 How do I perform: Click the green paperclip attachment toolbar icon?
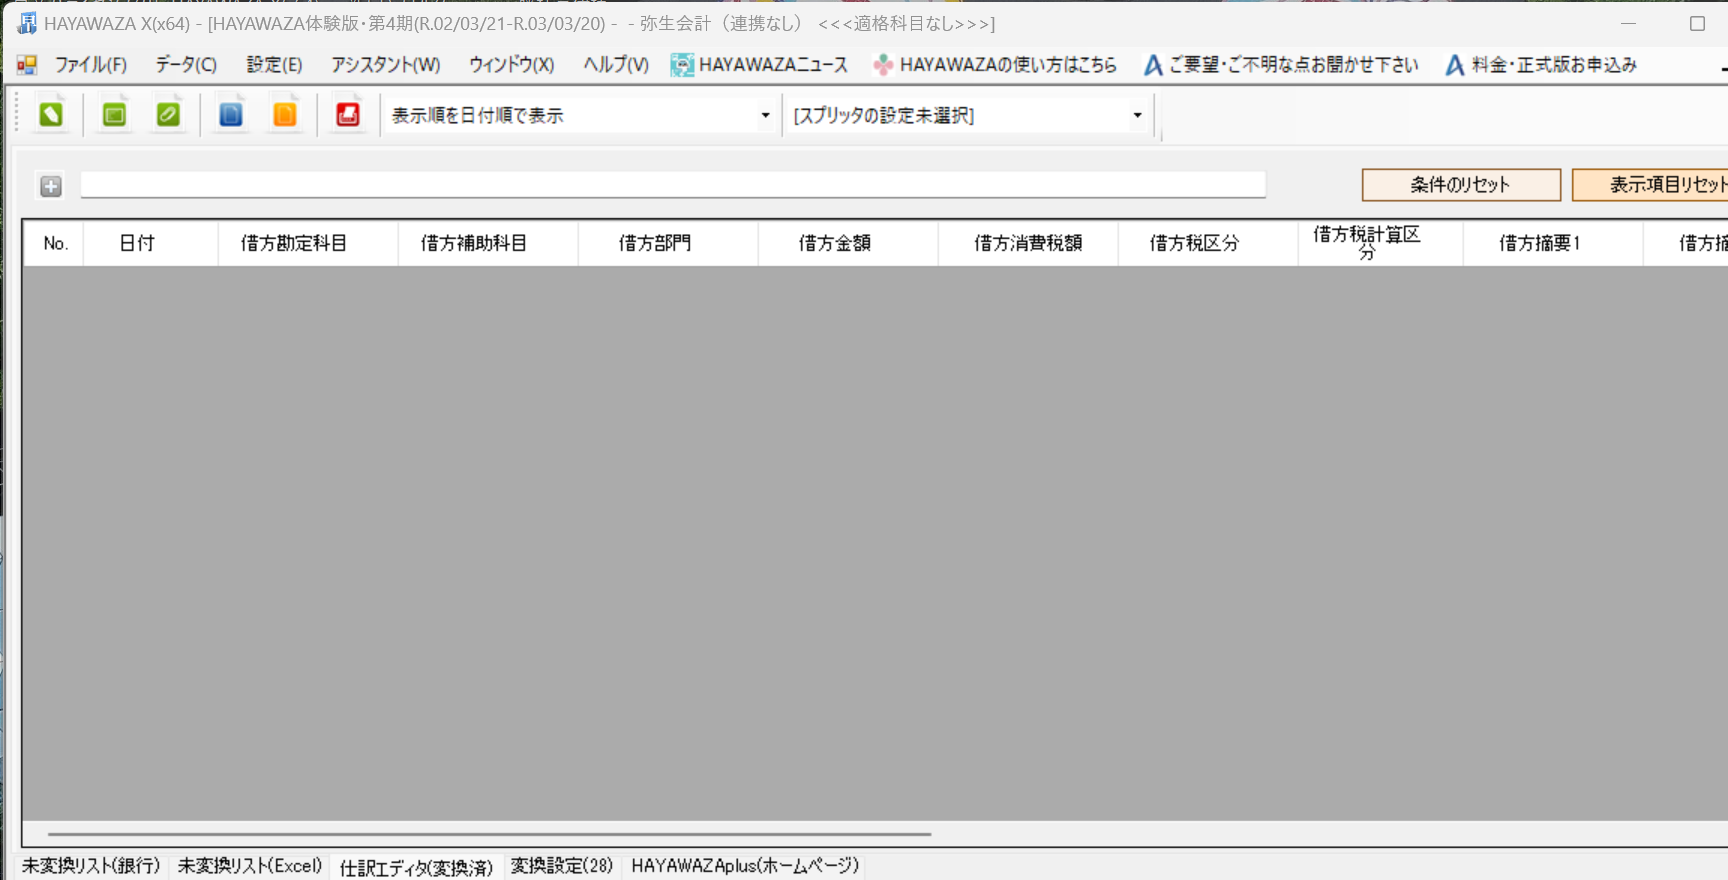point(168,115)
